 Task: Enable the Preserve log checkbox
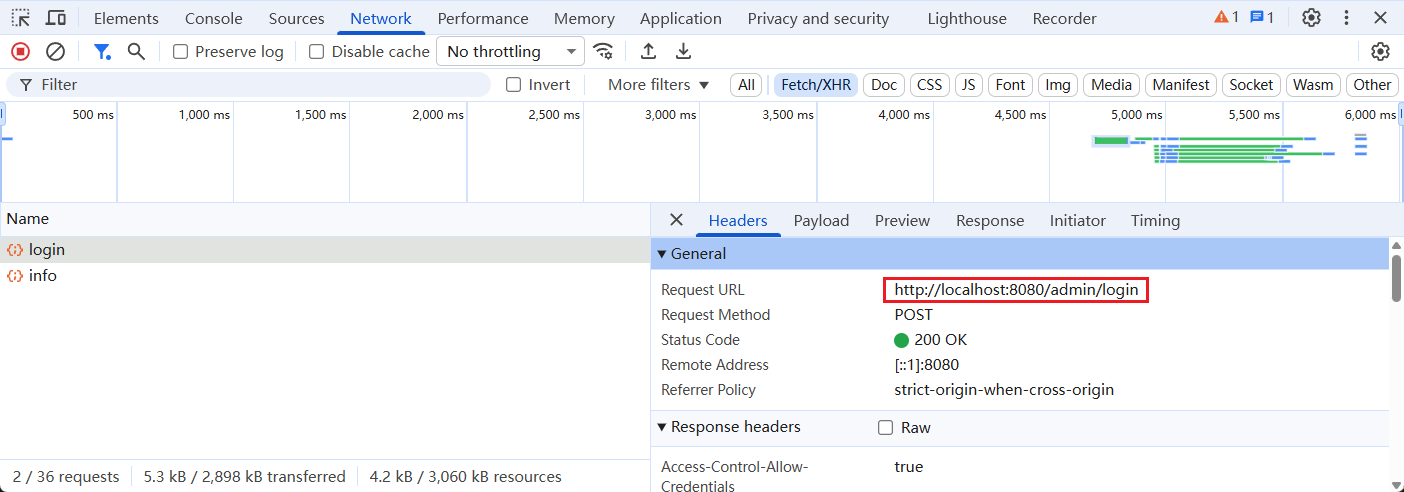(181, 52)
